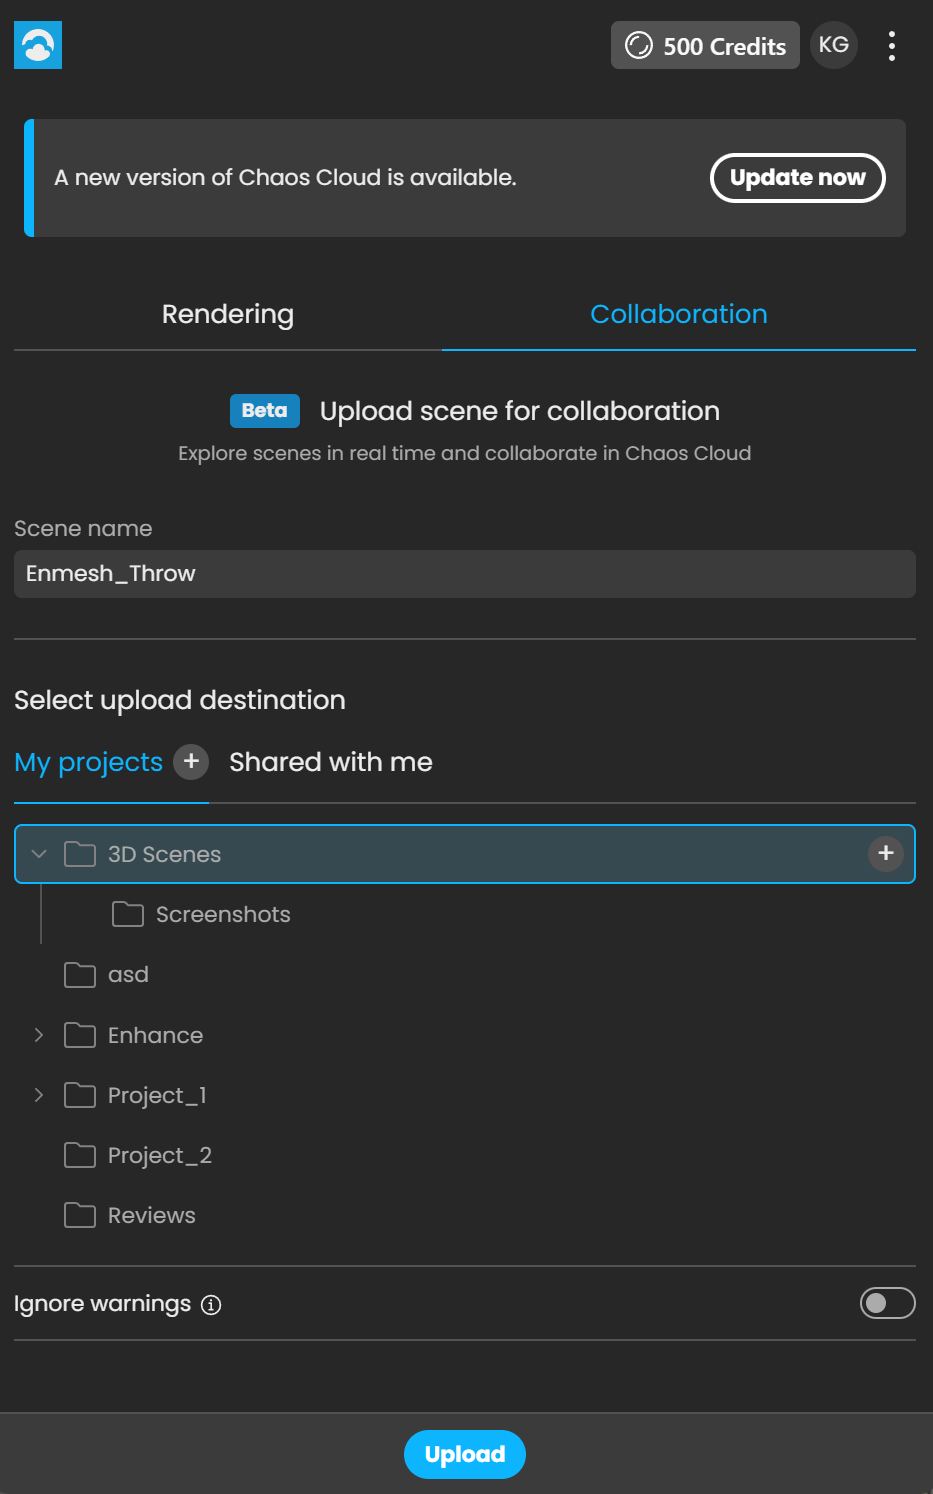Open the three-dot options menu
Image resolution: width=933 pixels, height=1494 pixels.
[x=892, y=46]
